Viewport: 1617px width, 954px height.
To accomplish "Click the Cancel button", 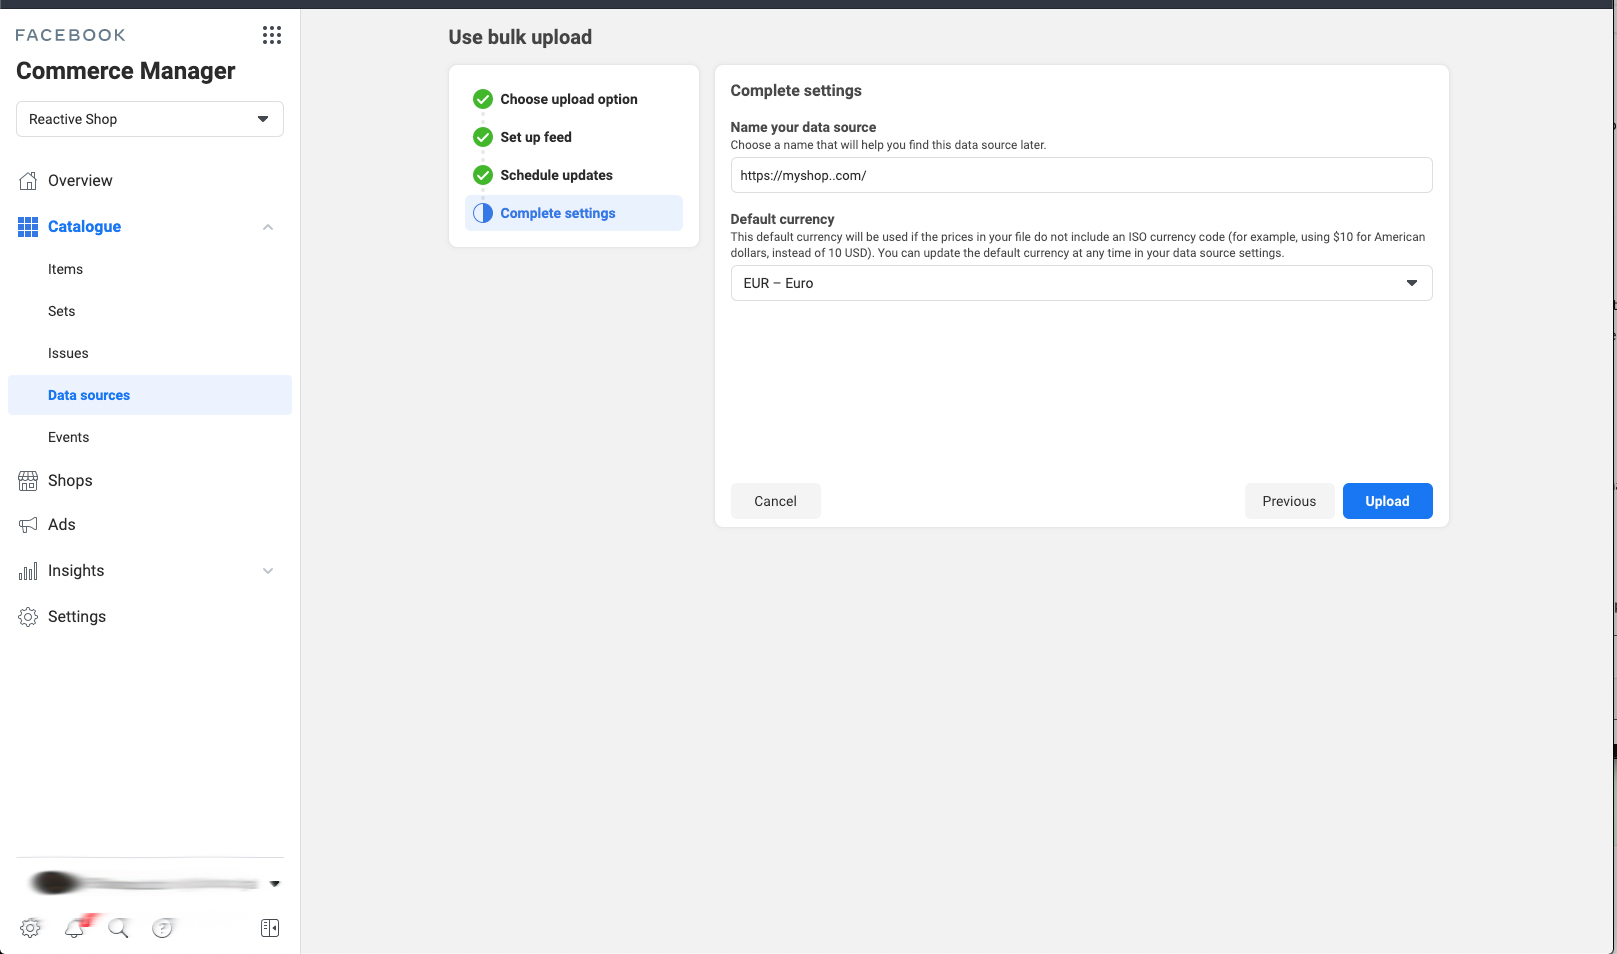I will click(x=775, y=501).
